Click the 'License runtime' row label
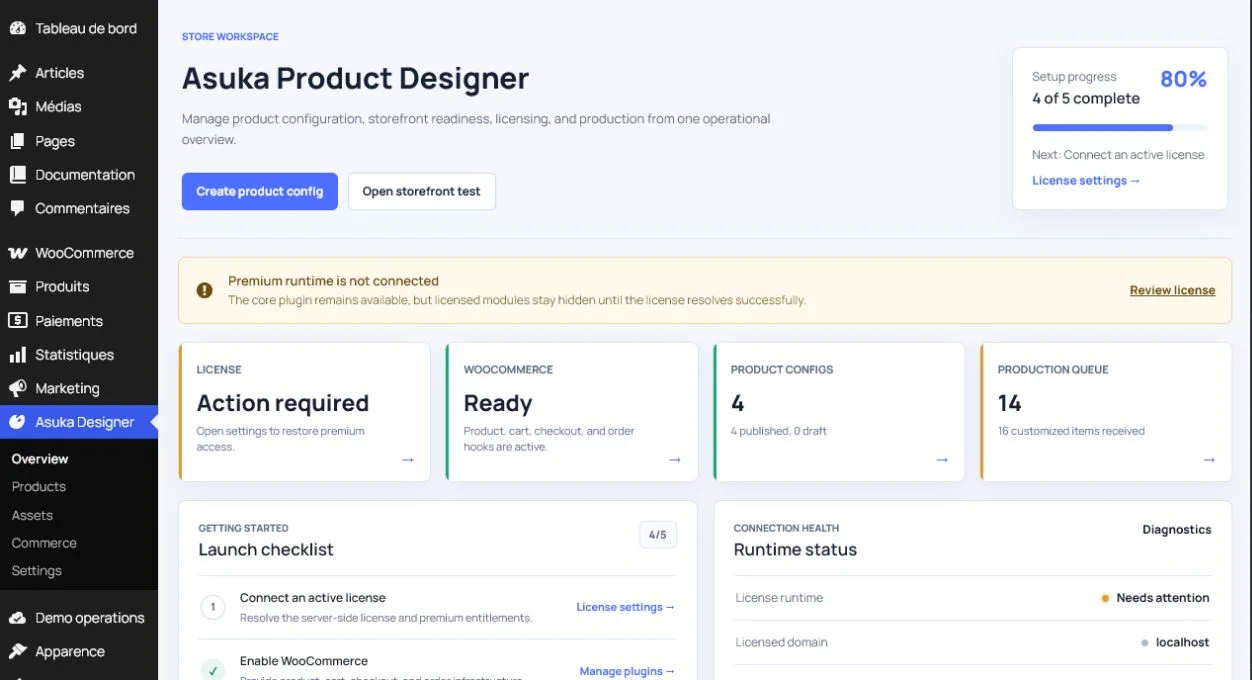This screenshot has width=1252, height=680. pos(779,598)
